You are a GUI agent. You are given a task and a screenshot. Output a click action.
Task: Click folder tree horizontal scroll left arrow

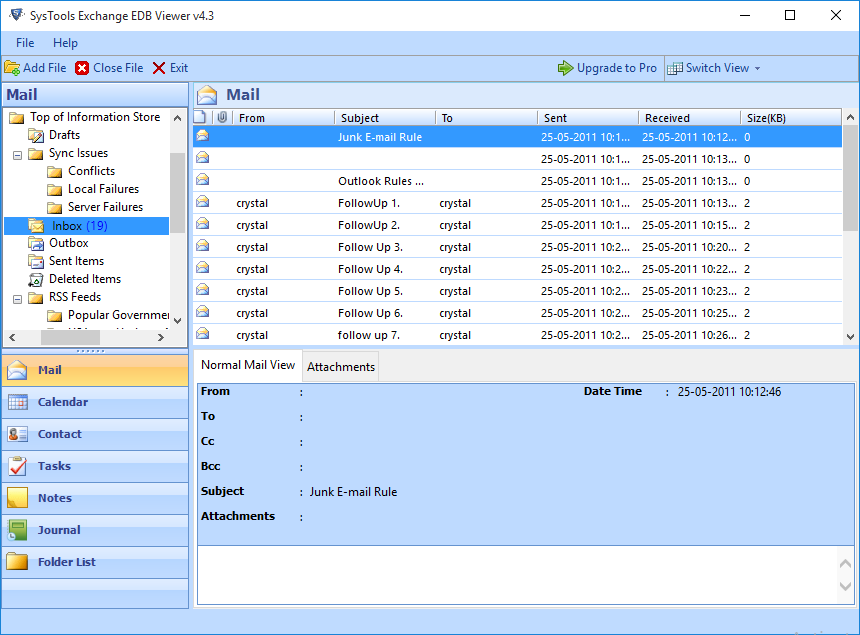click(x=13, y=337)
